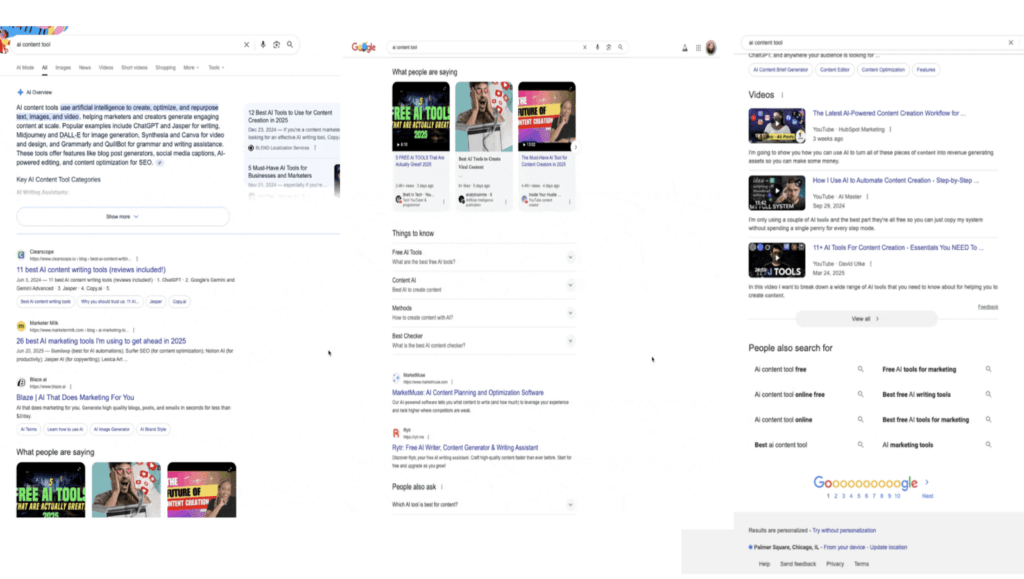Click the Google logo in middle panel
Image resolution: width=1024 pixels, height=579 pixels.
(x=363, y=47)
